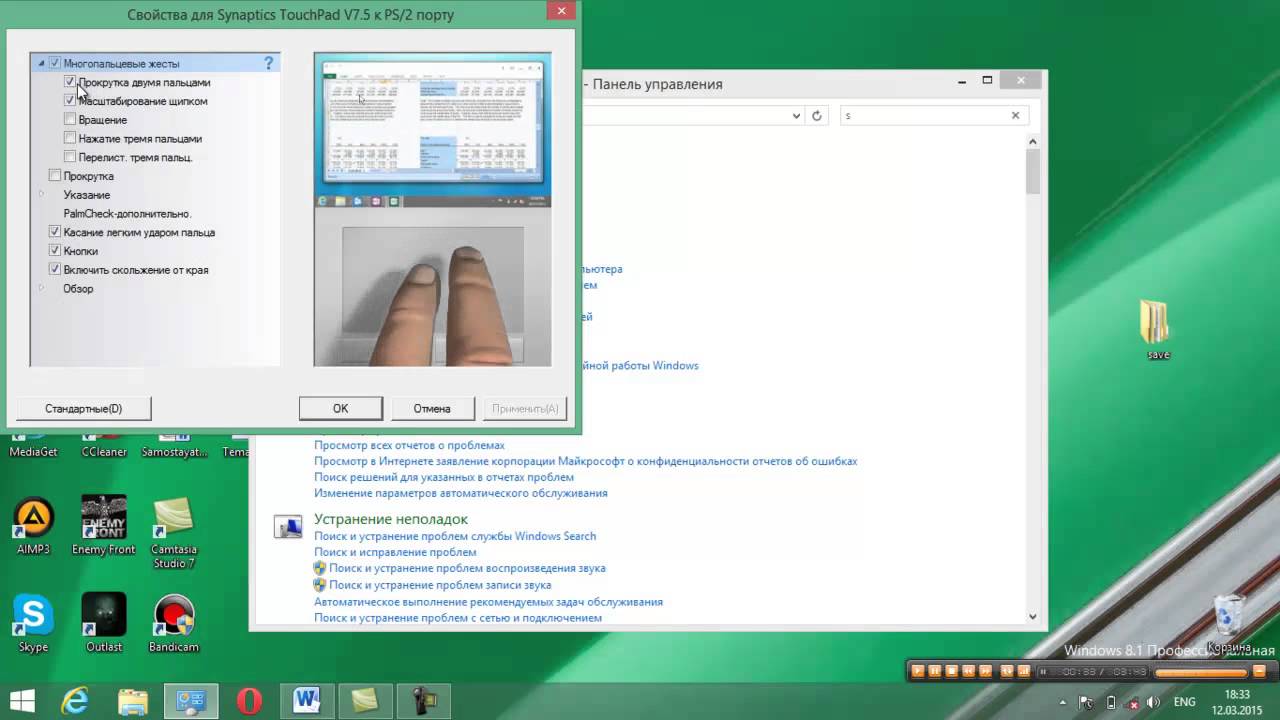Expand the Обзор tree node

click(x=41, y=289)
